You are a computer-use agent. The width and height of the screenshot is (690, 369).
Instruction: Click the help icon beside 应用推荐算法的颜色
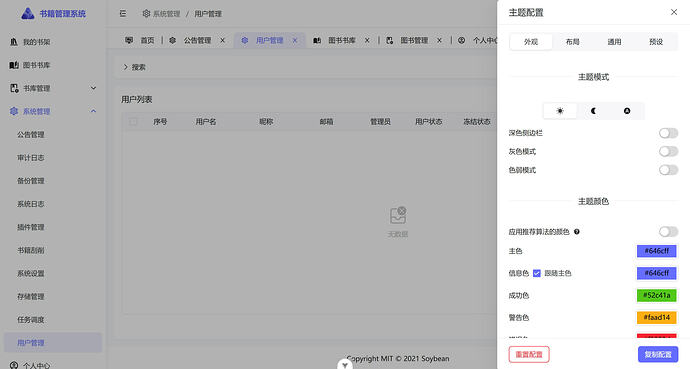576,232
